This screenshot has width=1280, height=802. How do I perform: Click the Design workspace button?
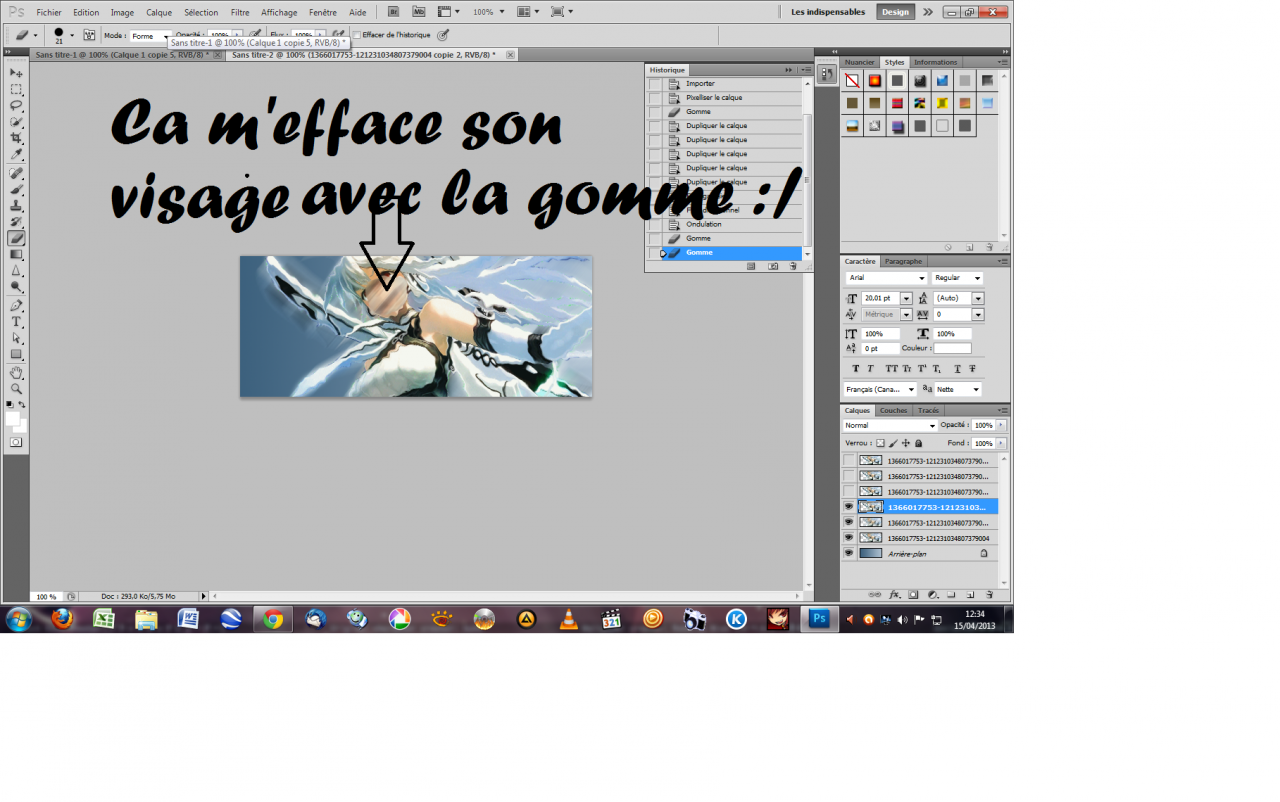(x=895, y=12)
